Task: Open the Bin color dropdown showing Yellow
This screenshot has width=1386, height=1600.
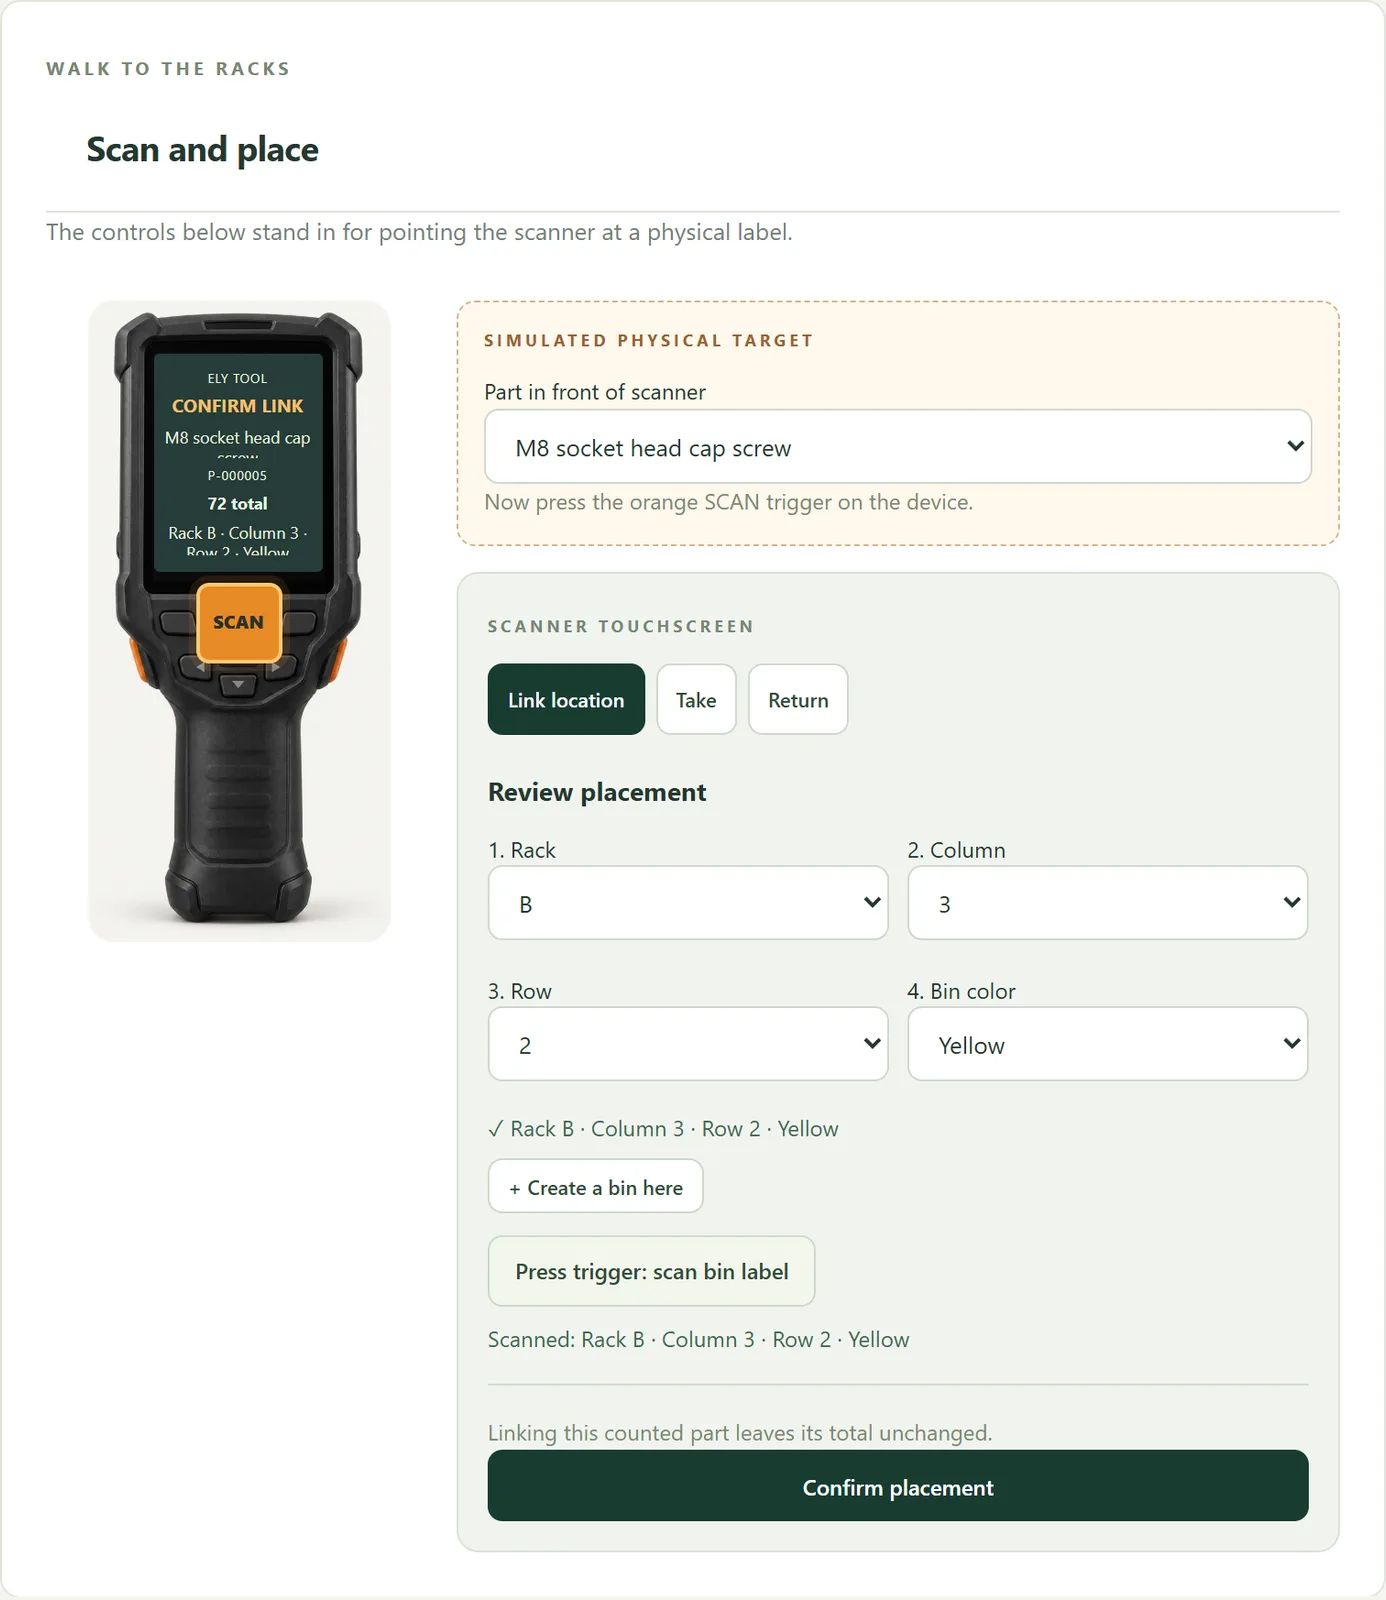Action: [x=1108, y=1044]
